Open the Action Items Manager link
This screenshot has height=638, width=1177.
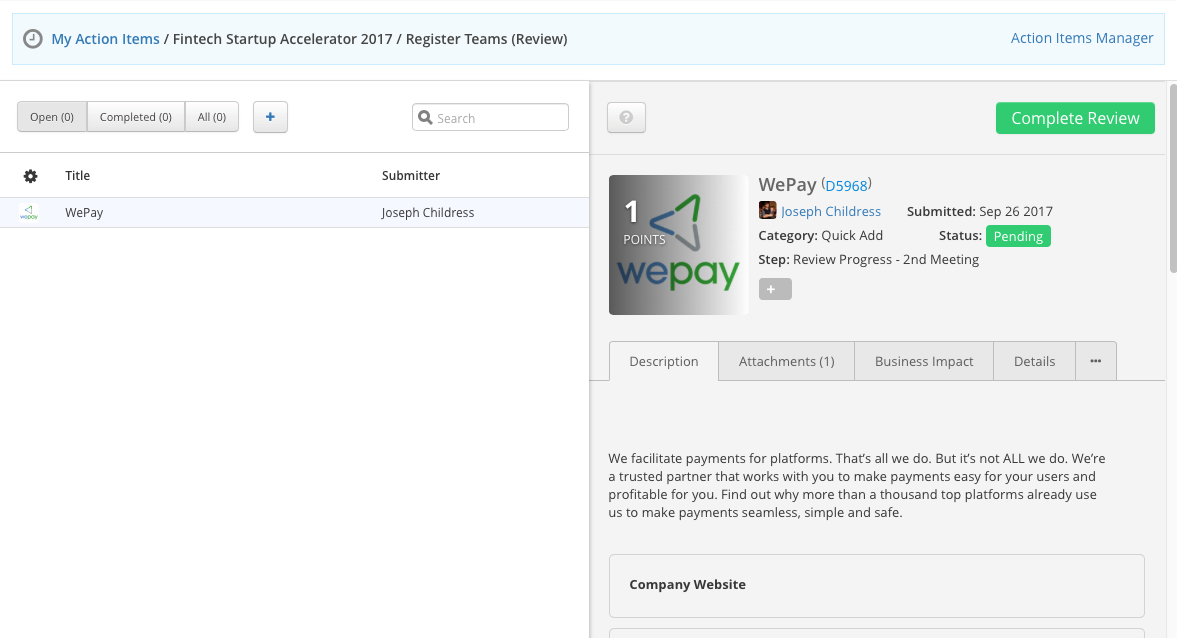pos(1082,38)
